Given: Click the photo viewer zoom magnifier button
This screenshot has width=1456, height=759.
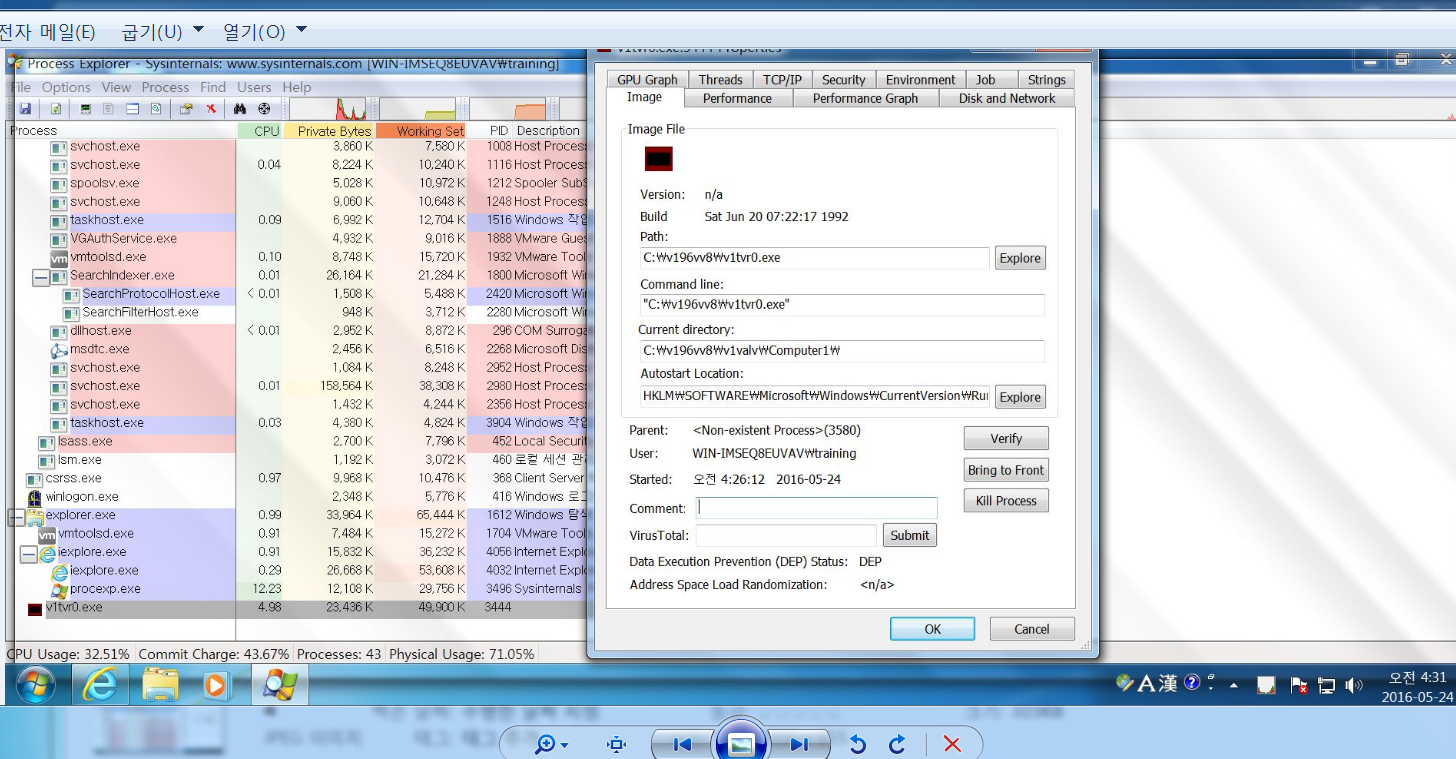Looking at the screenshot, I should (x=552, y=744).
